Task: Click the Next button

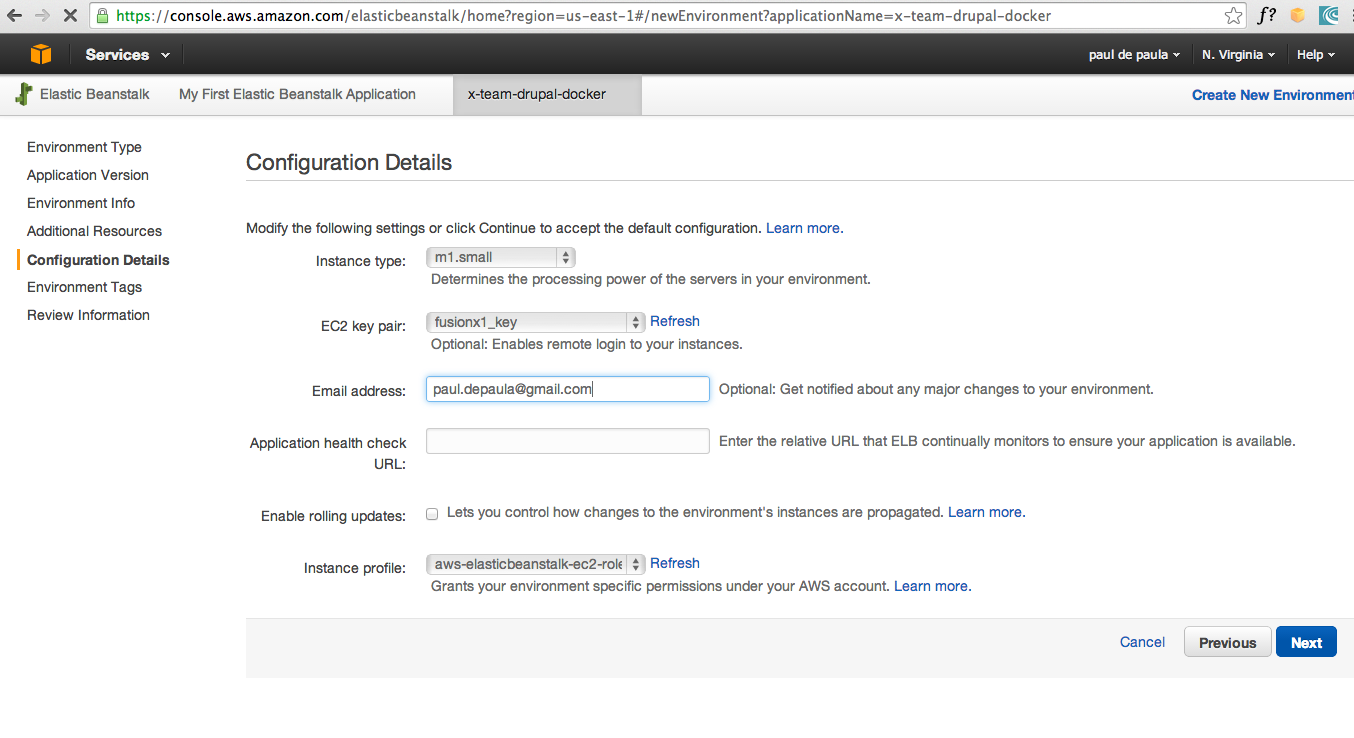Action: (x=1306, y=642)
